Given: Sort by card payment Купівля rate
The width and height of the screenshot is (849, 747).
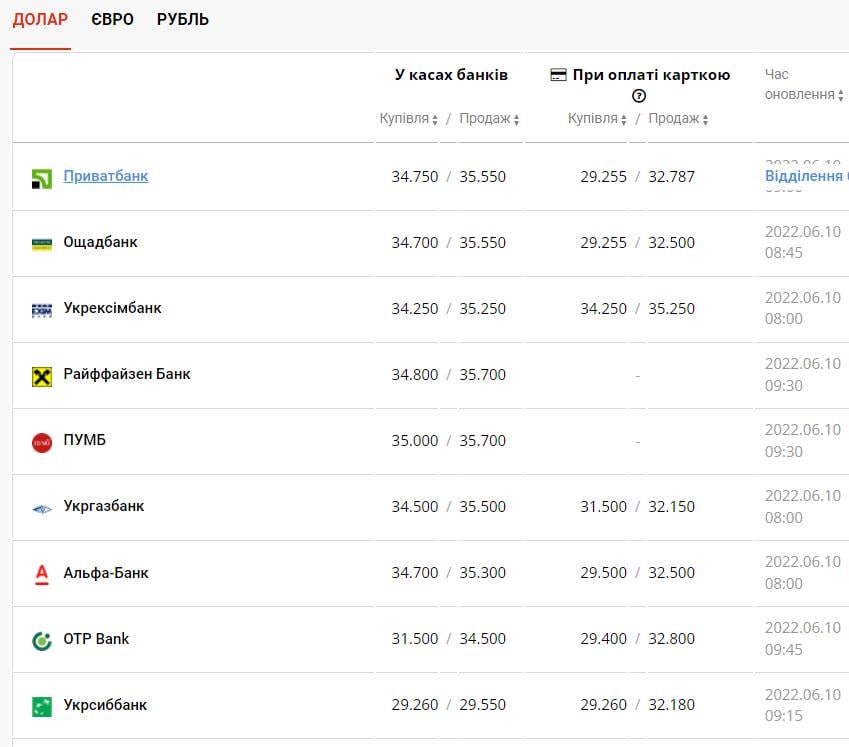Looking at the screenshot, I should click(598, 119).
